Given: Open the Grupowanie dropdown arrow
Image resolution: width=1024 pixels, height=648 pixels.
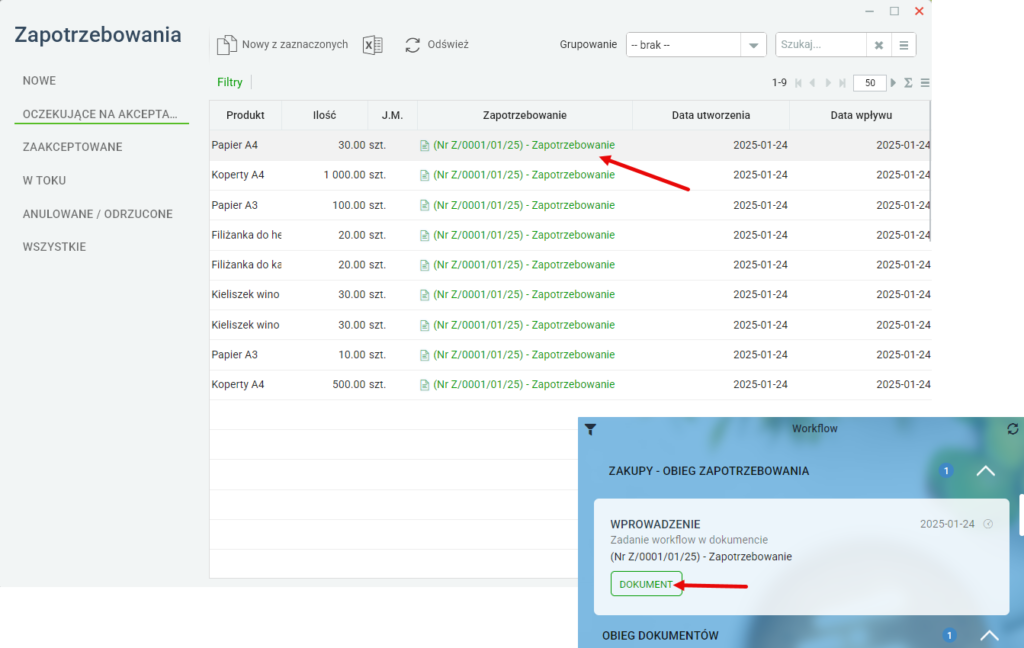Looking at the screenshot, I should click(x=753, y=45).
